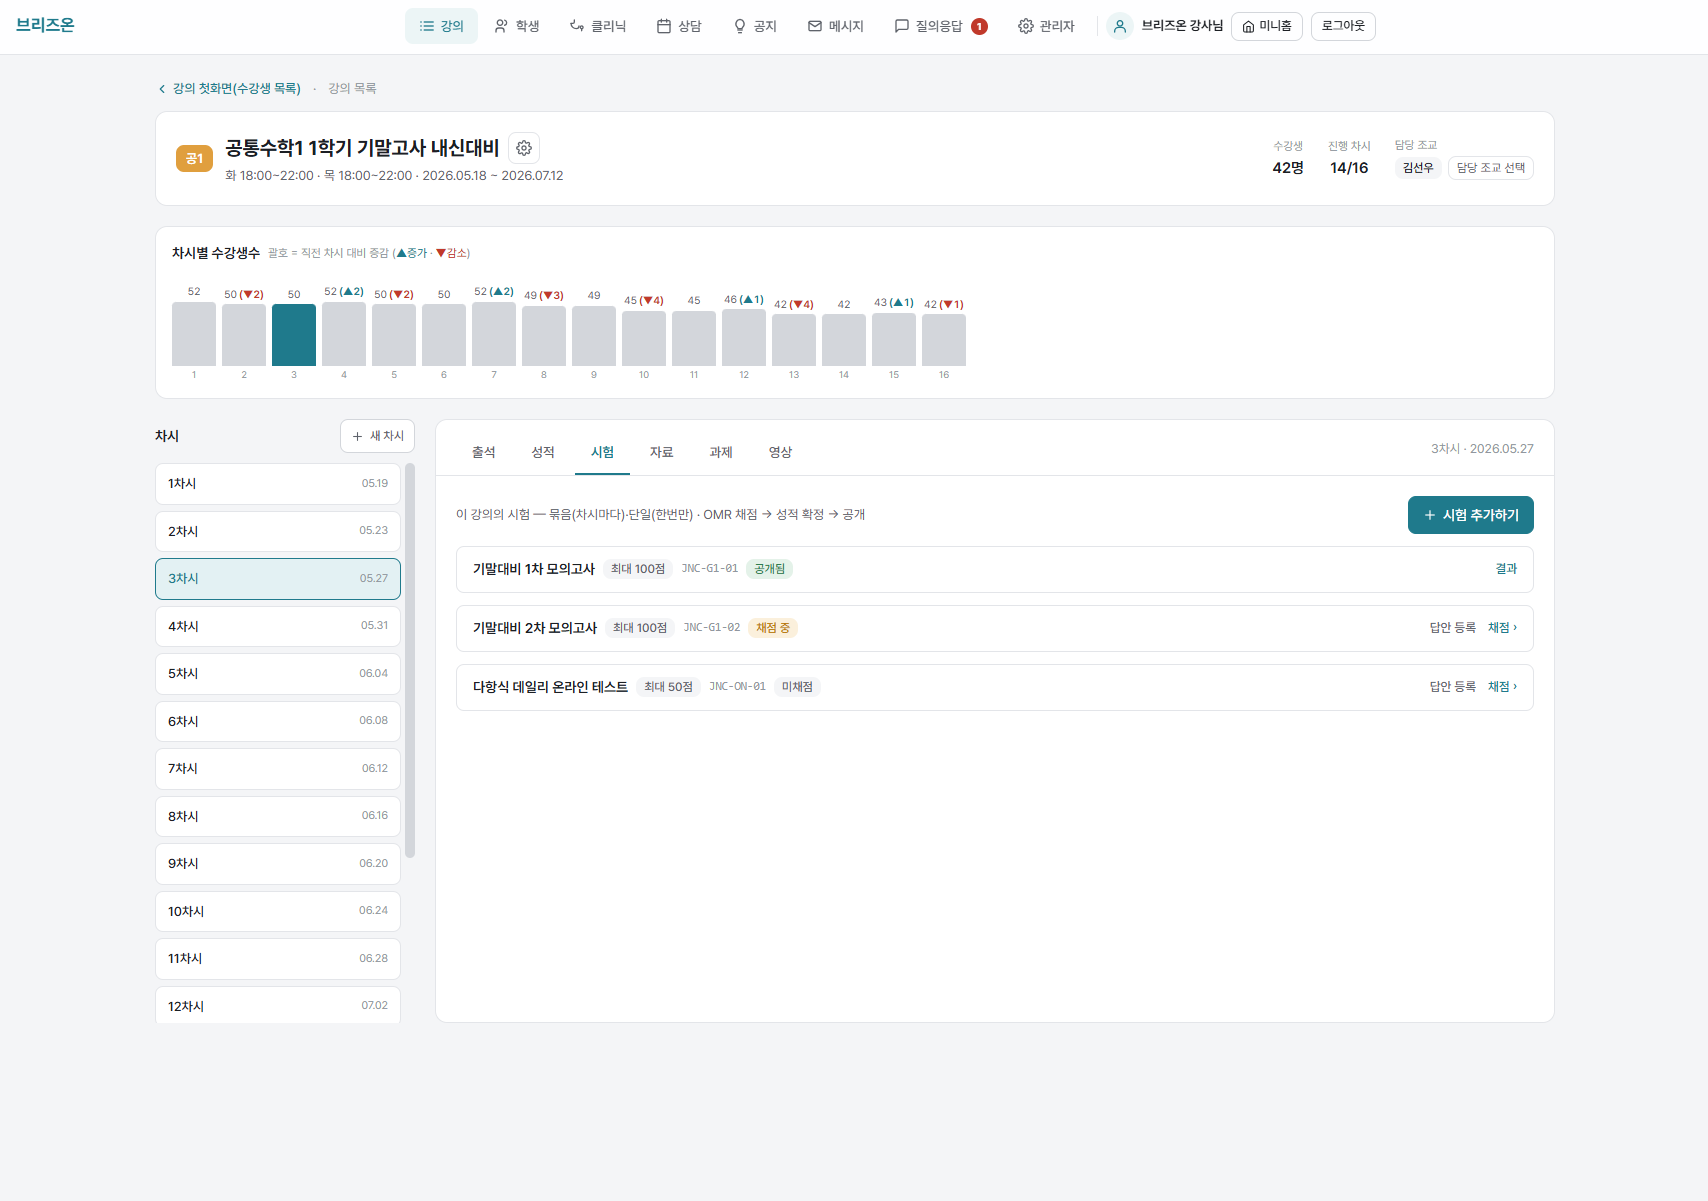Click the 시험 추가하기 button
The image size is (1708, 1201).
click(1471, 515)
